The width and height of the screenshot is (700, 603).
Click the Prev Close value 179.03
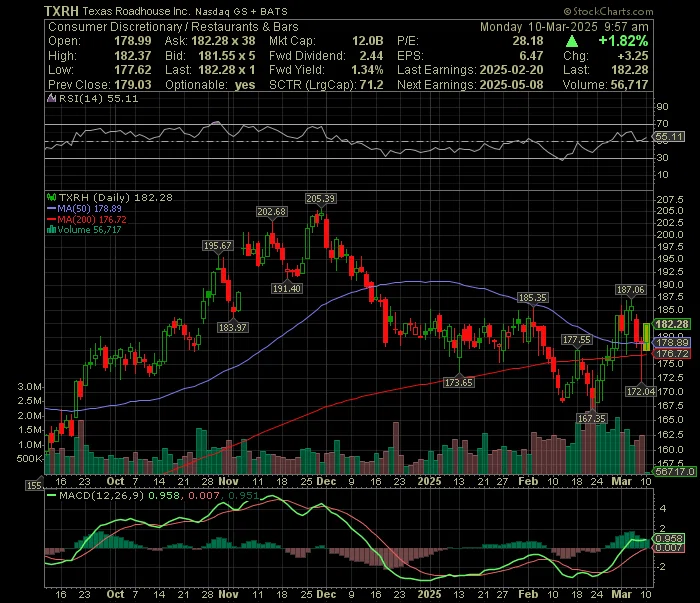(x=133, y=85)
